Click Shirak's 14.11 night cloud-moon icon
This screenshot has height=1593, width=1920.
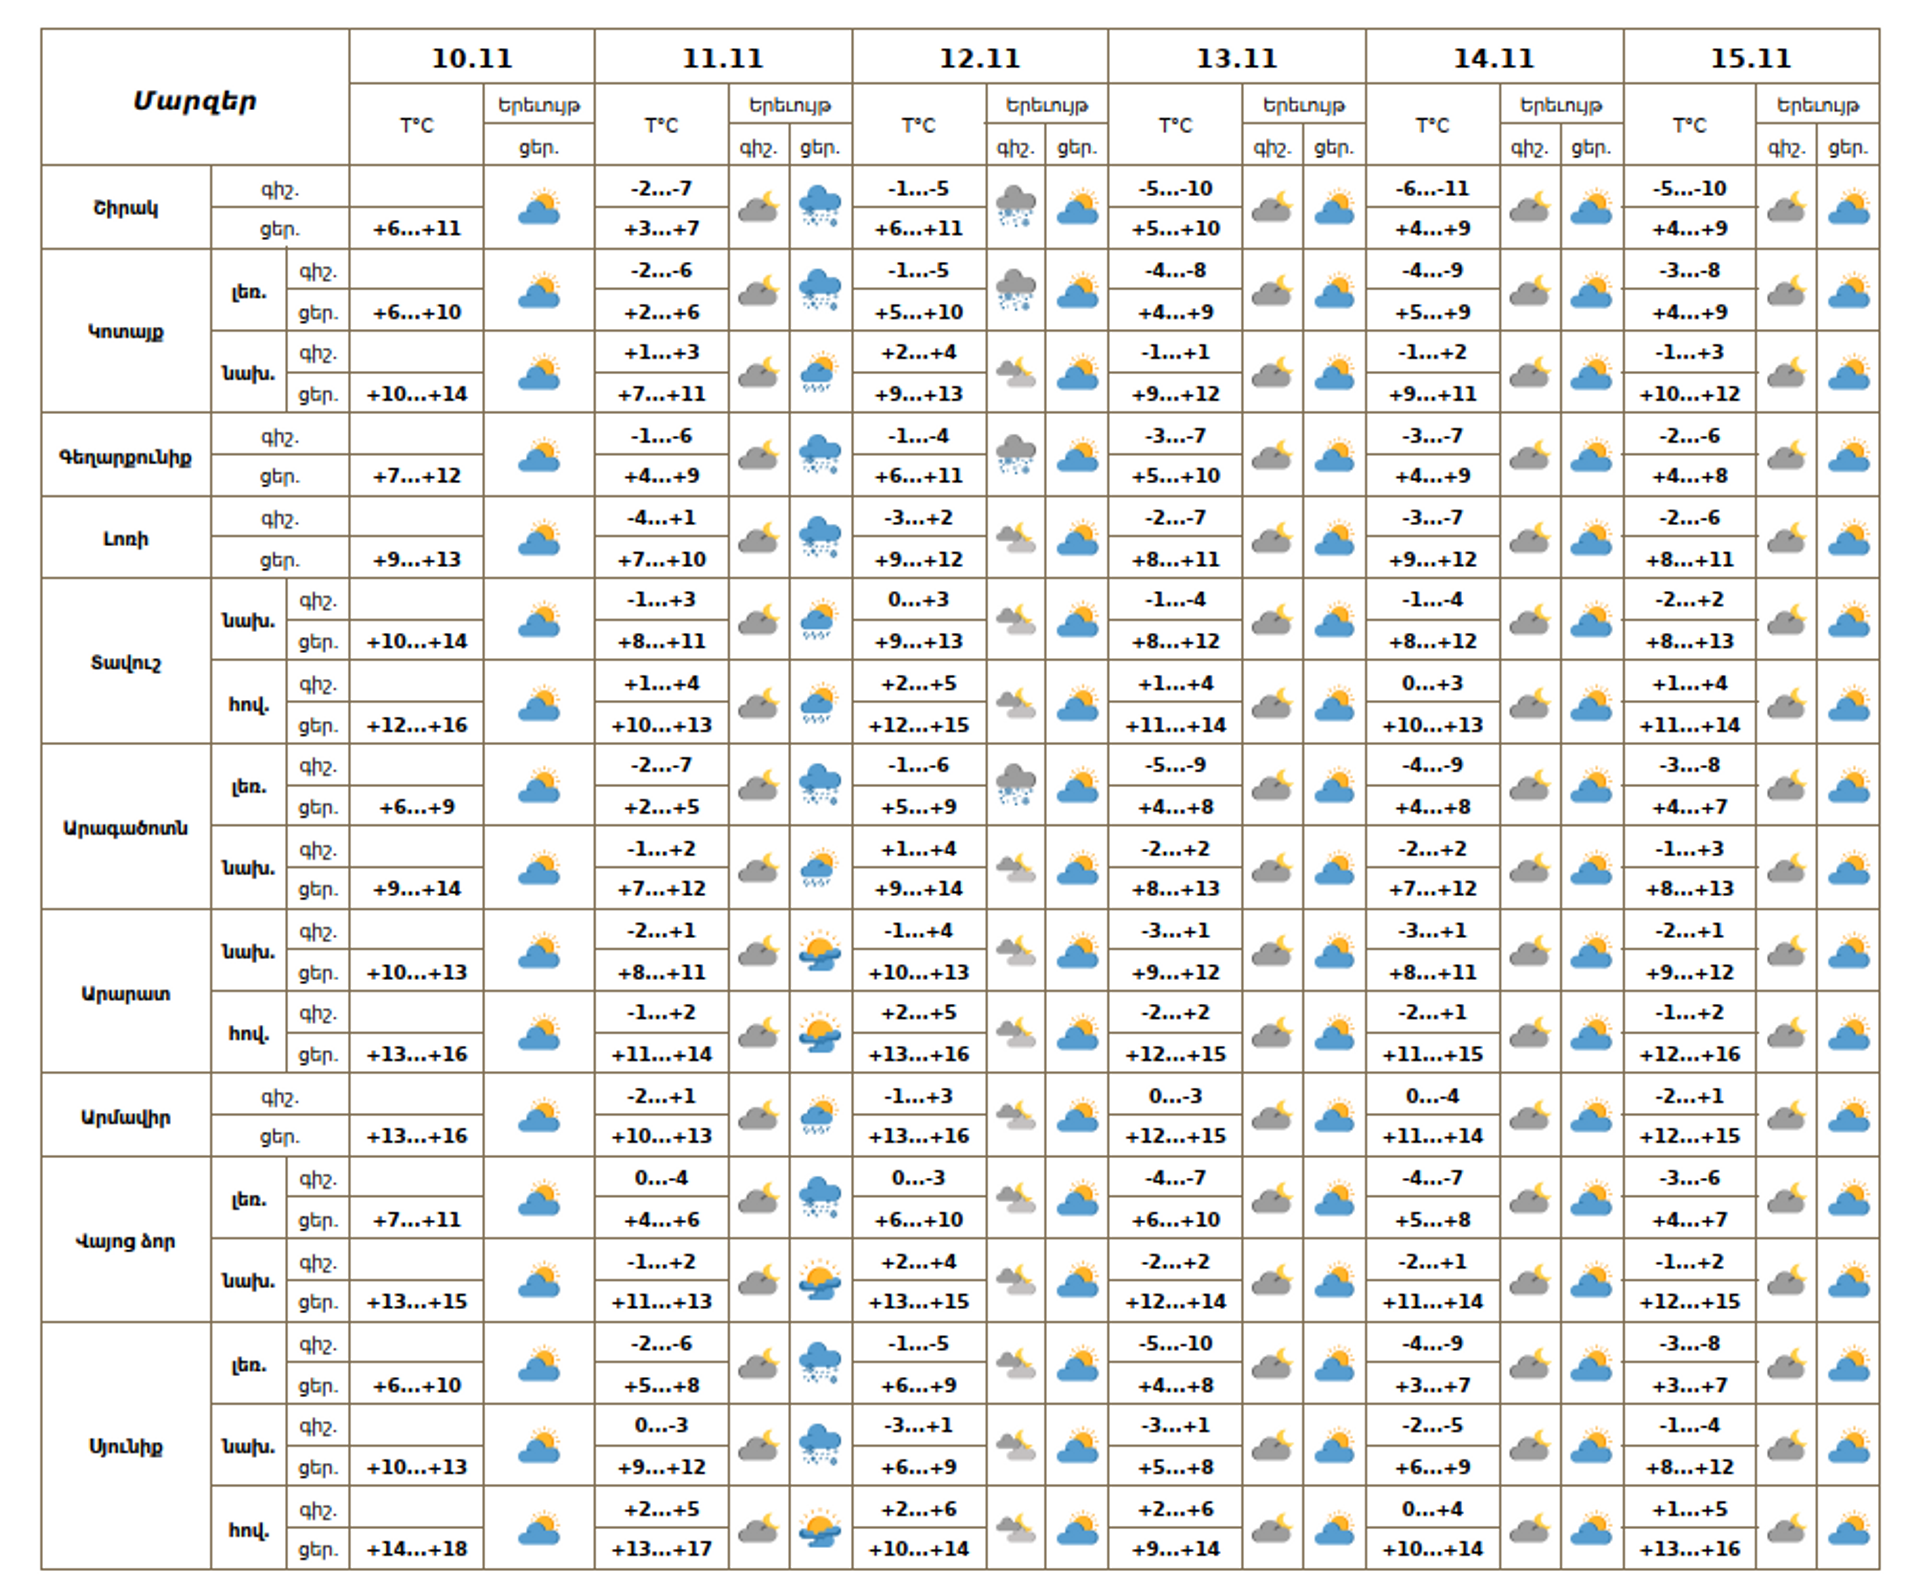click(1529, 208)
